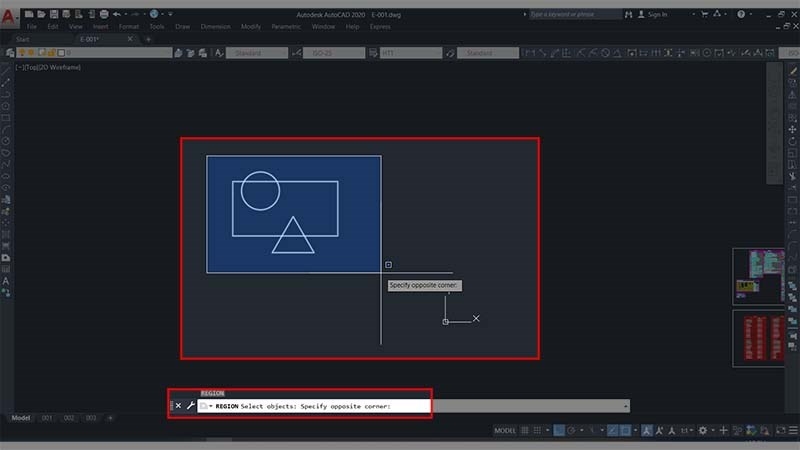This screenshot has height=450, width=800.
Task: Open the Standard multileader style dropdown
Action: 488,53
